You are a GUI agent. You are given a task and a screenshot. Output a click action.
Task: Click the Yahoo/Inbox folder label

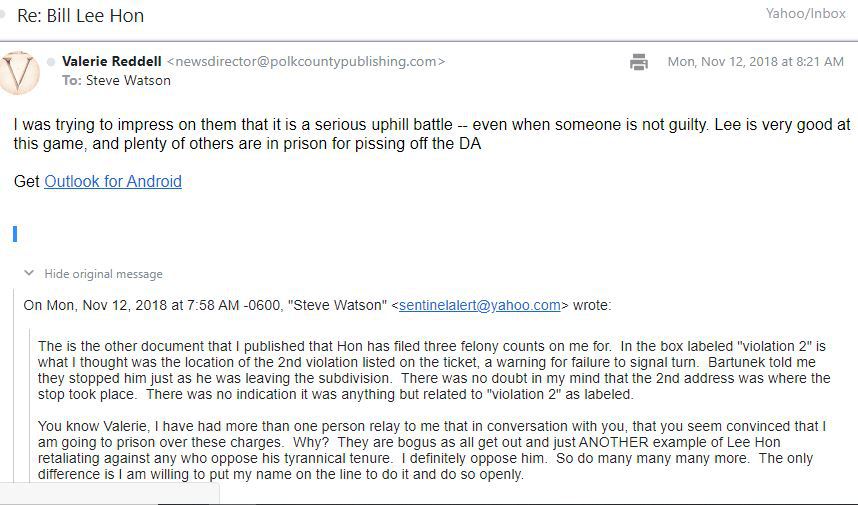click(x=804, y=13)
